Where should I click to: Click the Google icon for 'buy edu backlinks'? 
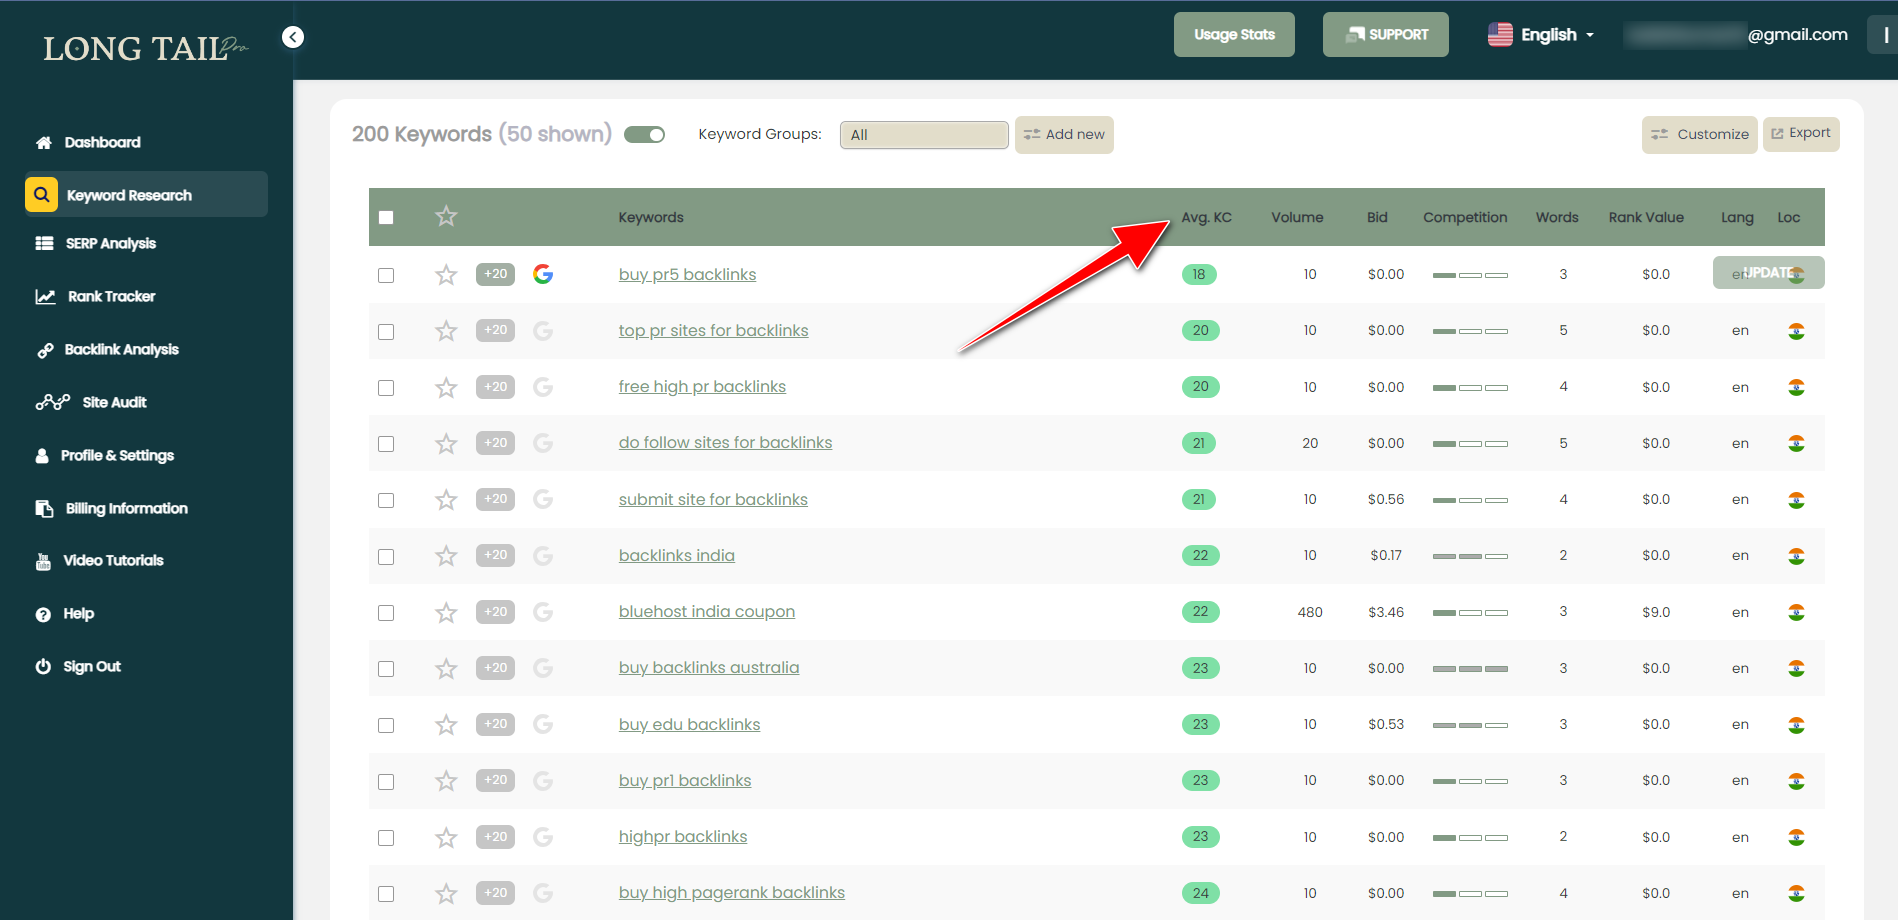coord(543,724)
